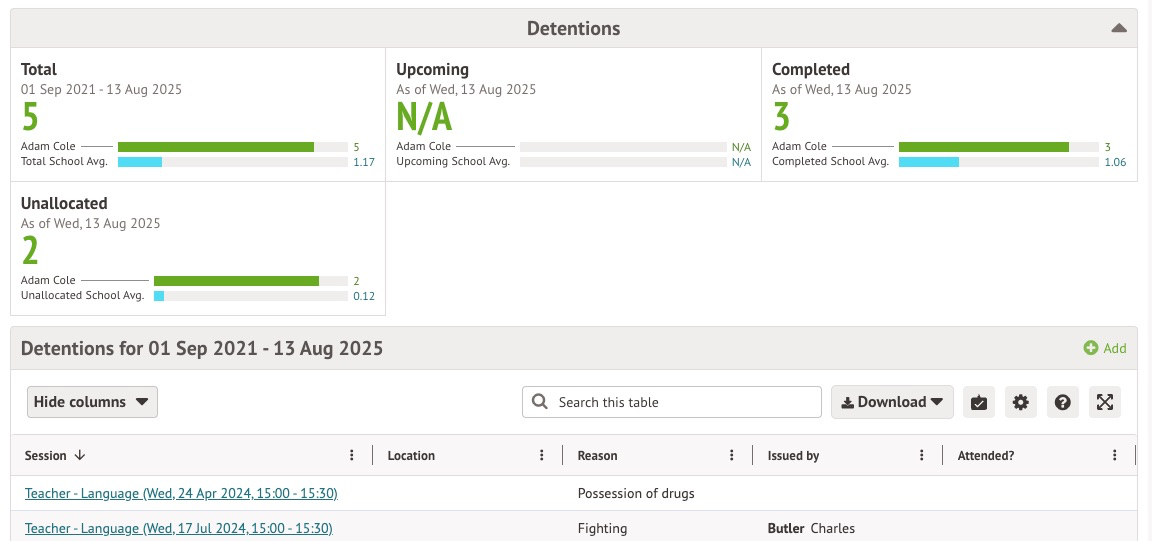The width and height of the screenshot is (1152, 541).
Task: Click Adam Cole's Total green bar
Action: (x=216, y=147)
